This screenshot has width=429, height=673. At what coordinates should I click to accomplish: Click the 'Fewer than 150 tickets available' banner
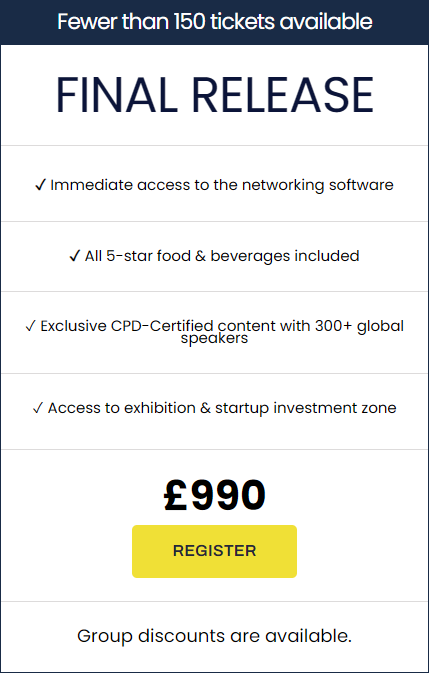[x=214, y=22]
